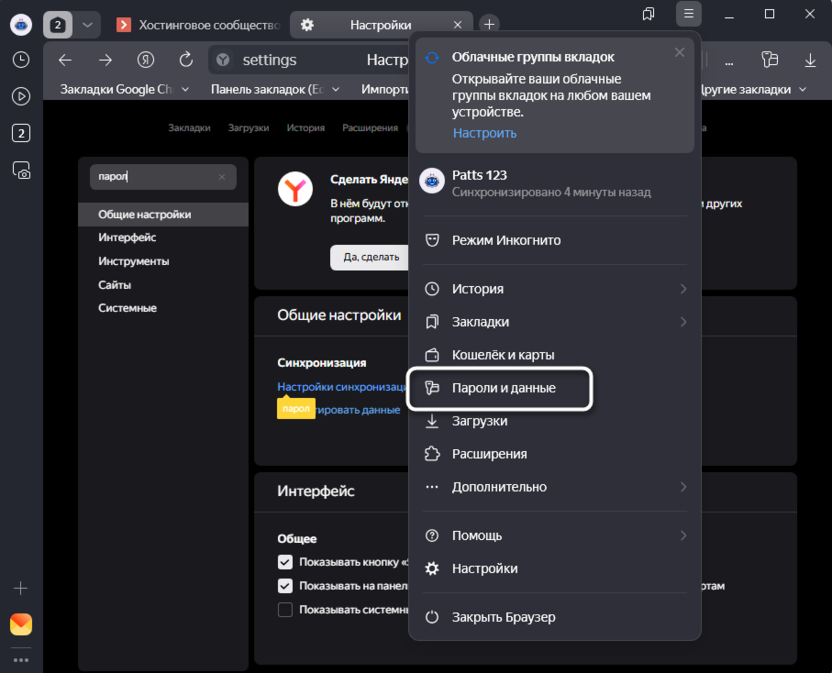The image size is (832, 673).
Task: Click the hamburger main menu button
Action: [x=689, y=14]
